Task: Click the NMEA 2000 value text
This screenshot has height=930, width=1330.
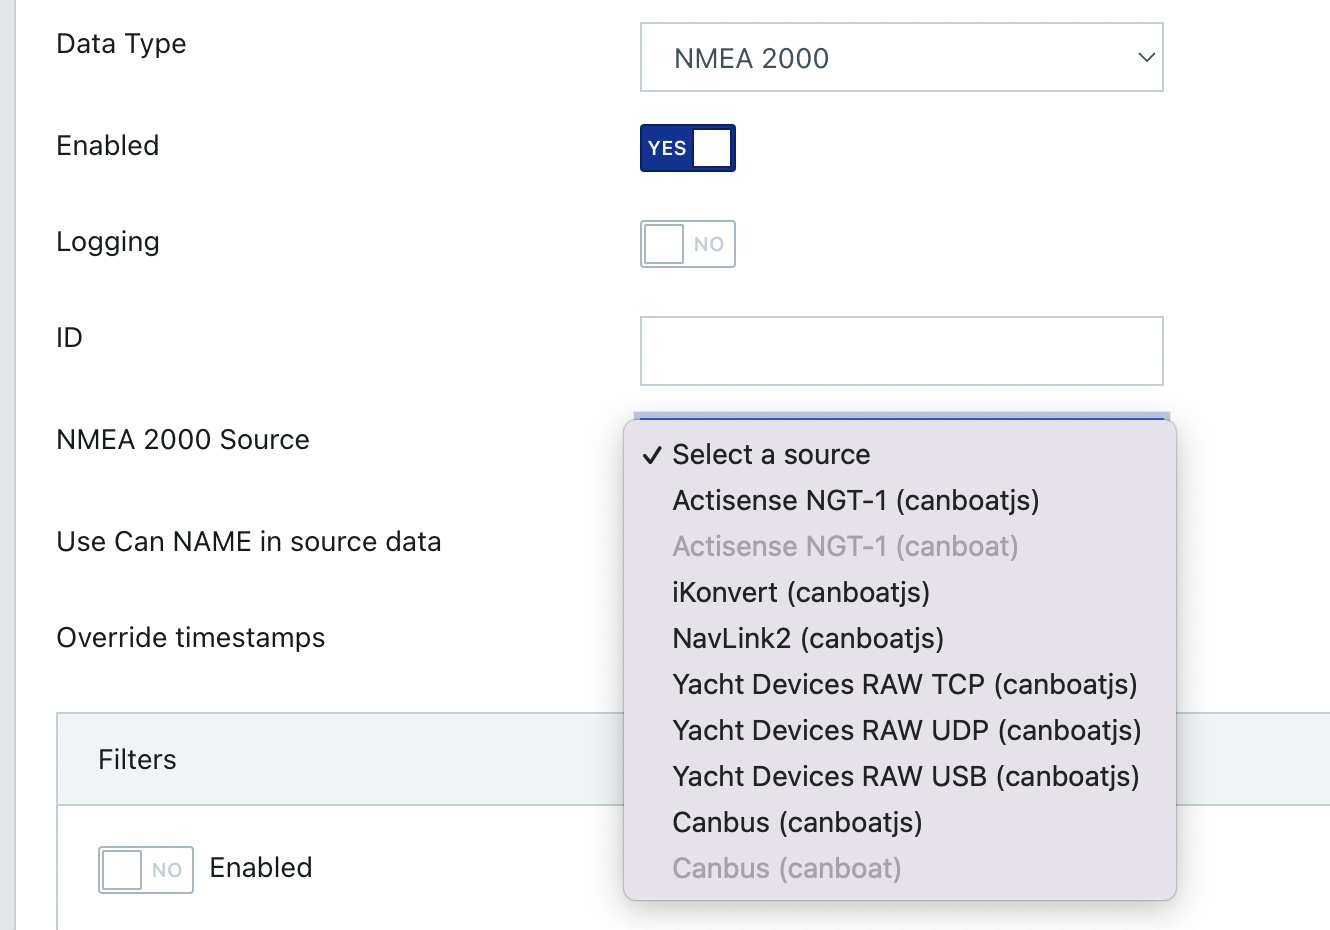Action: pos(752,57)
